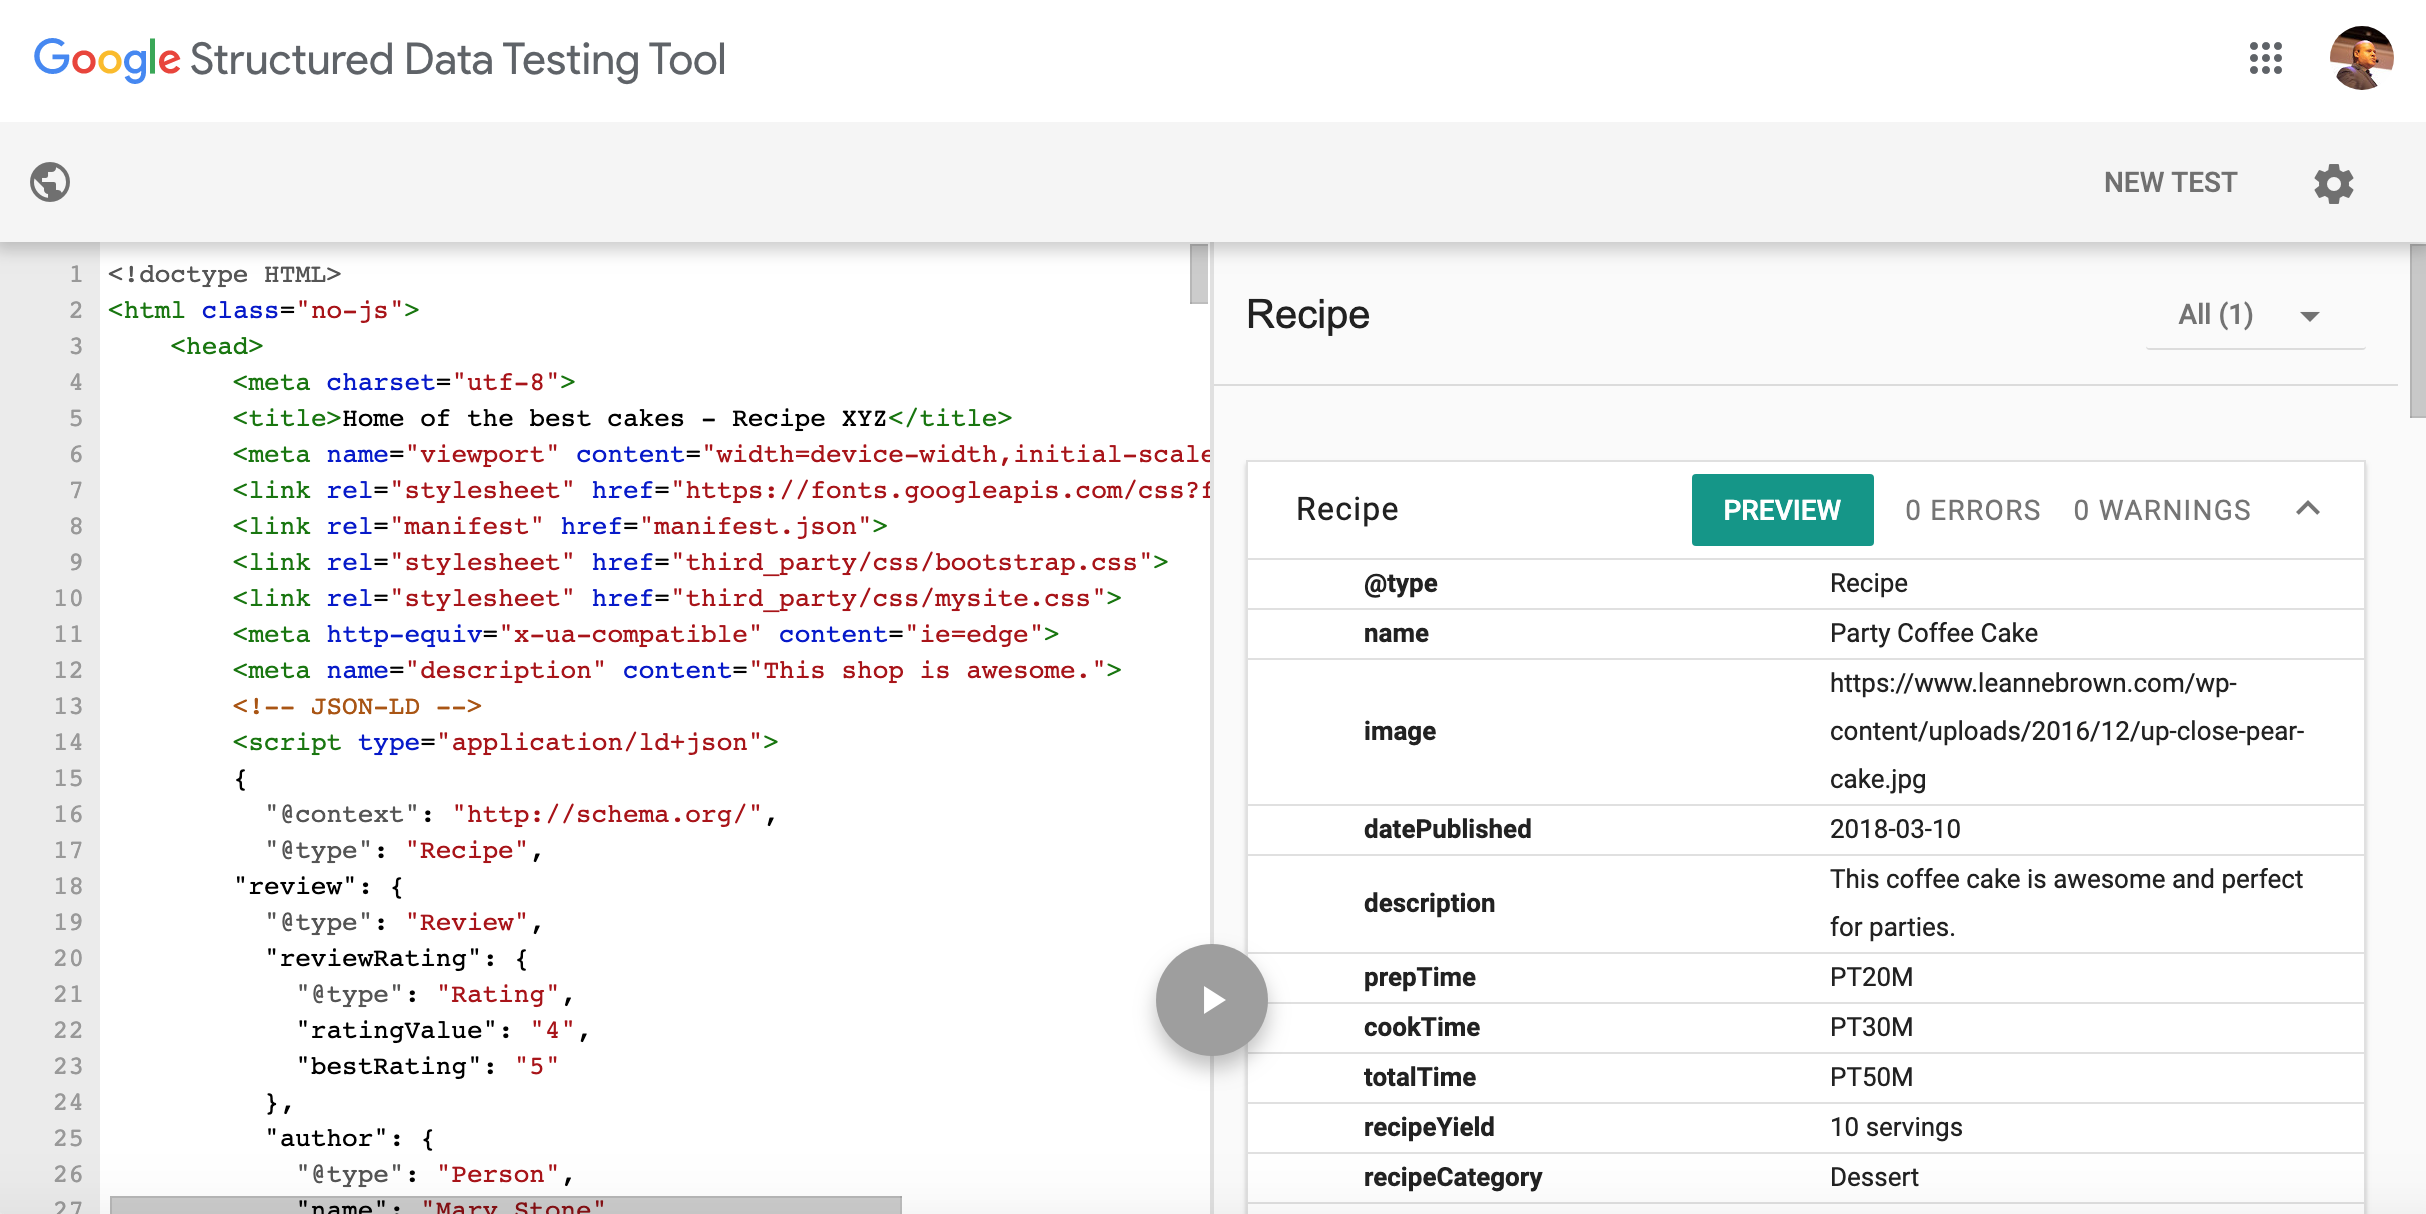Click the globe fetch-URL icon
Image resolution: width=2426 pixels, height=1214 pixels.
(x=50, y=182)
